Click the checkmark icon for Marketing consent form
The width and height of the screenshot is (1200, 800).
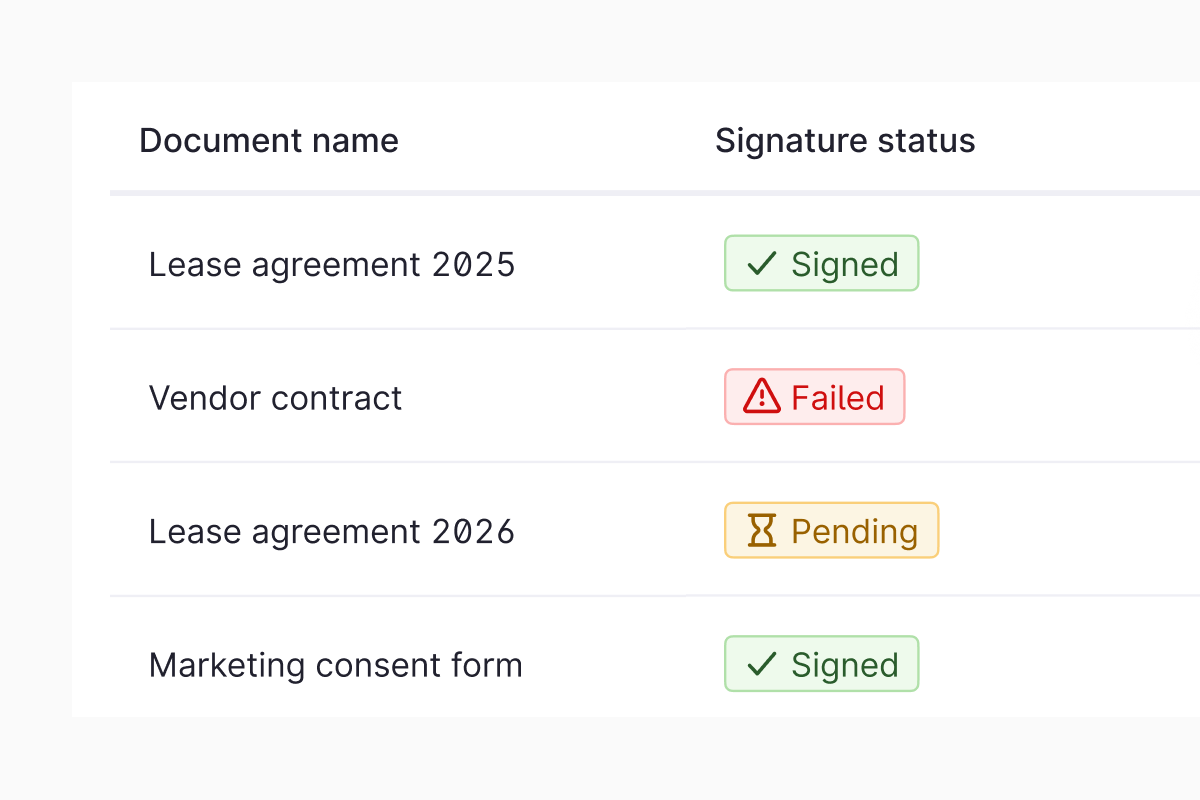coord(762,664)
